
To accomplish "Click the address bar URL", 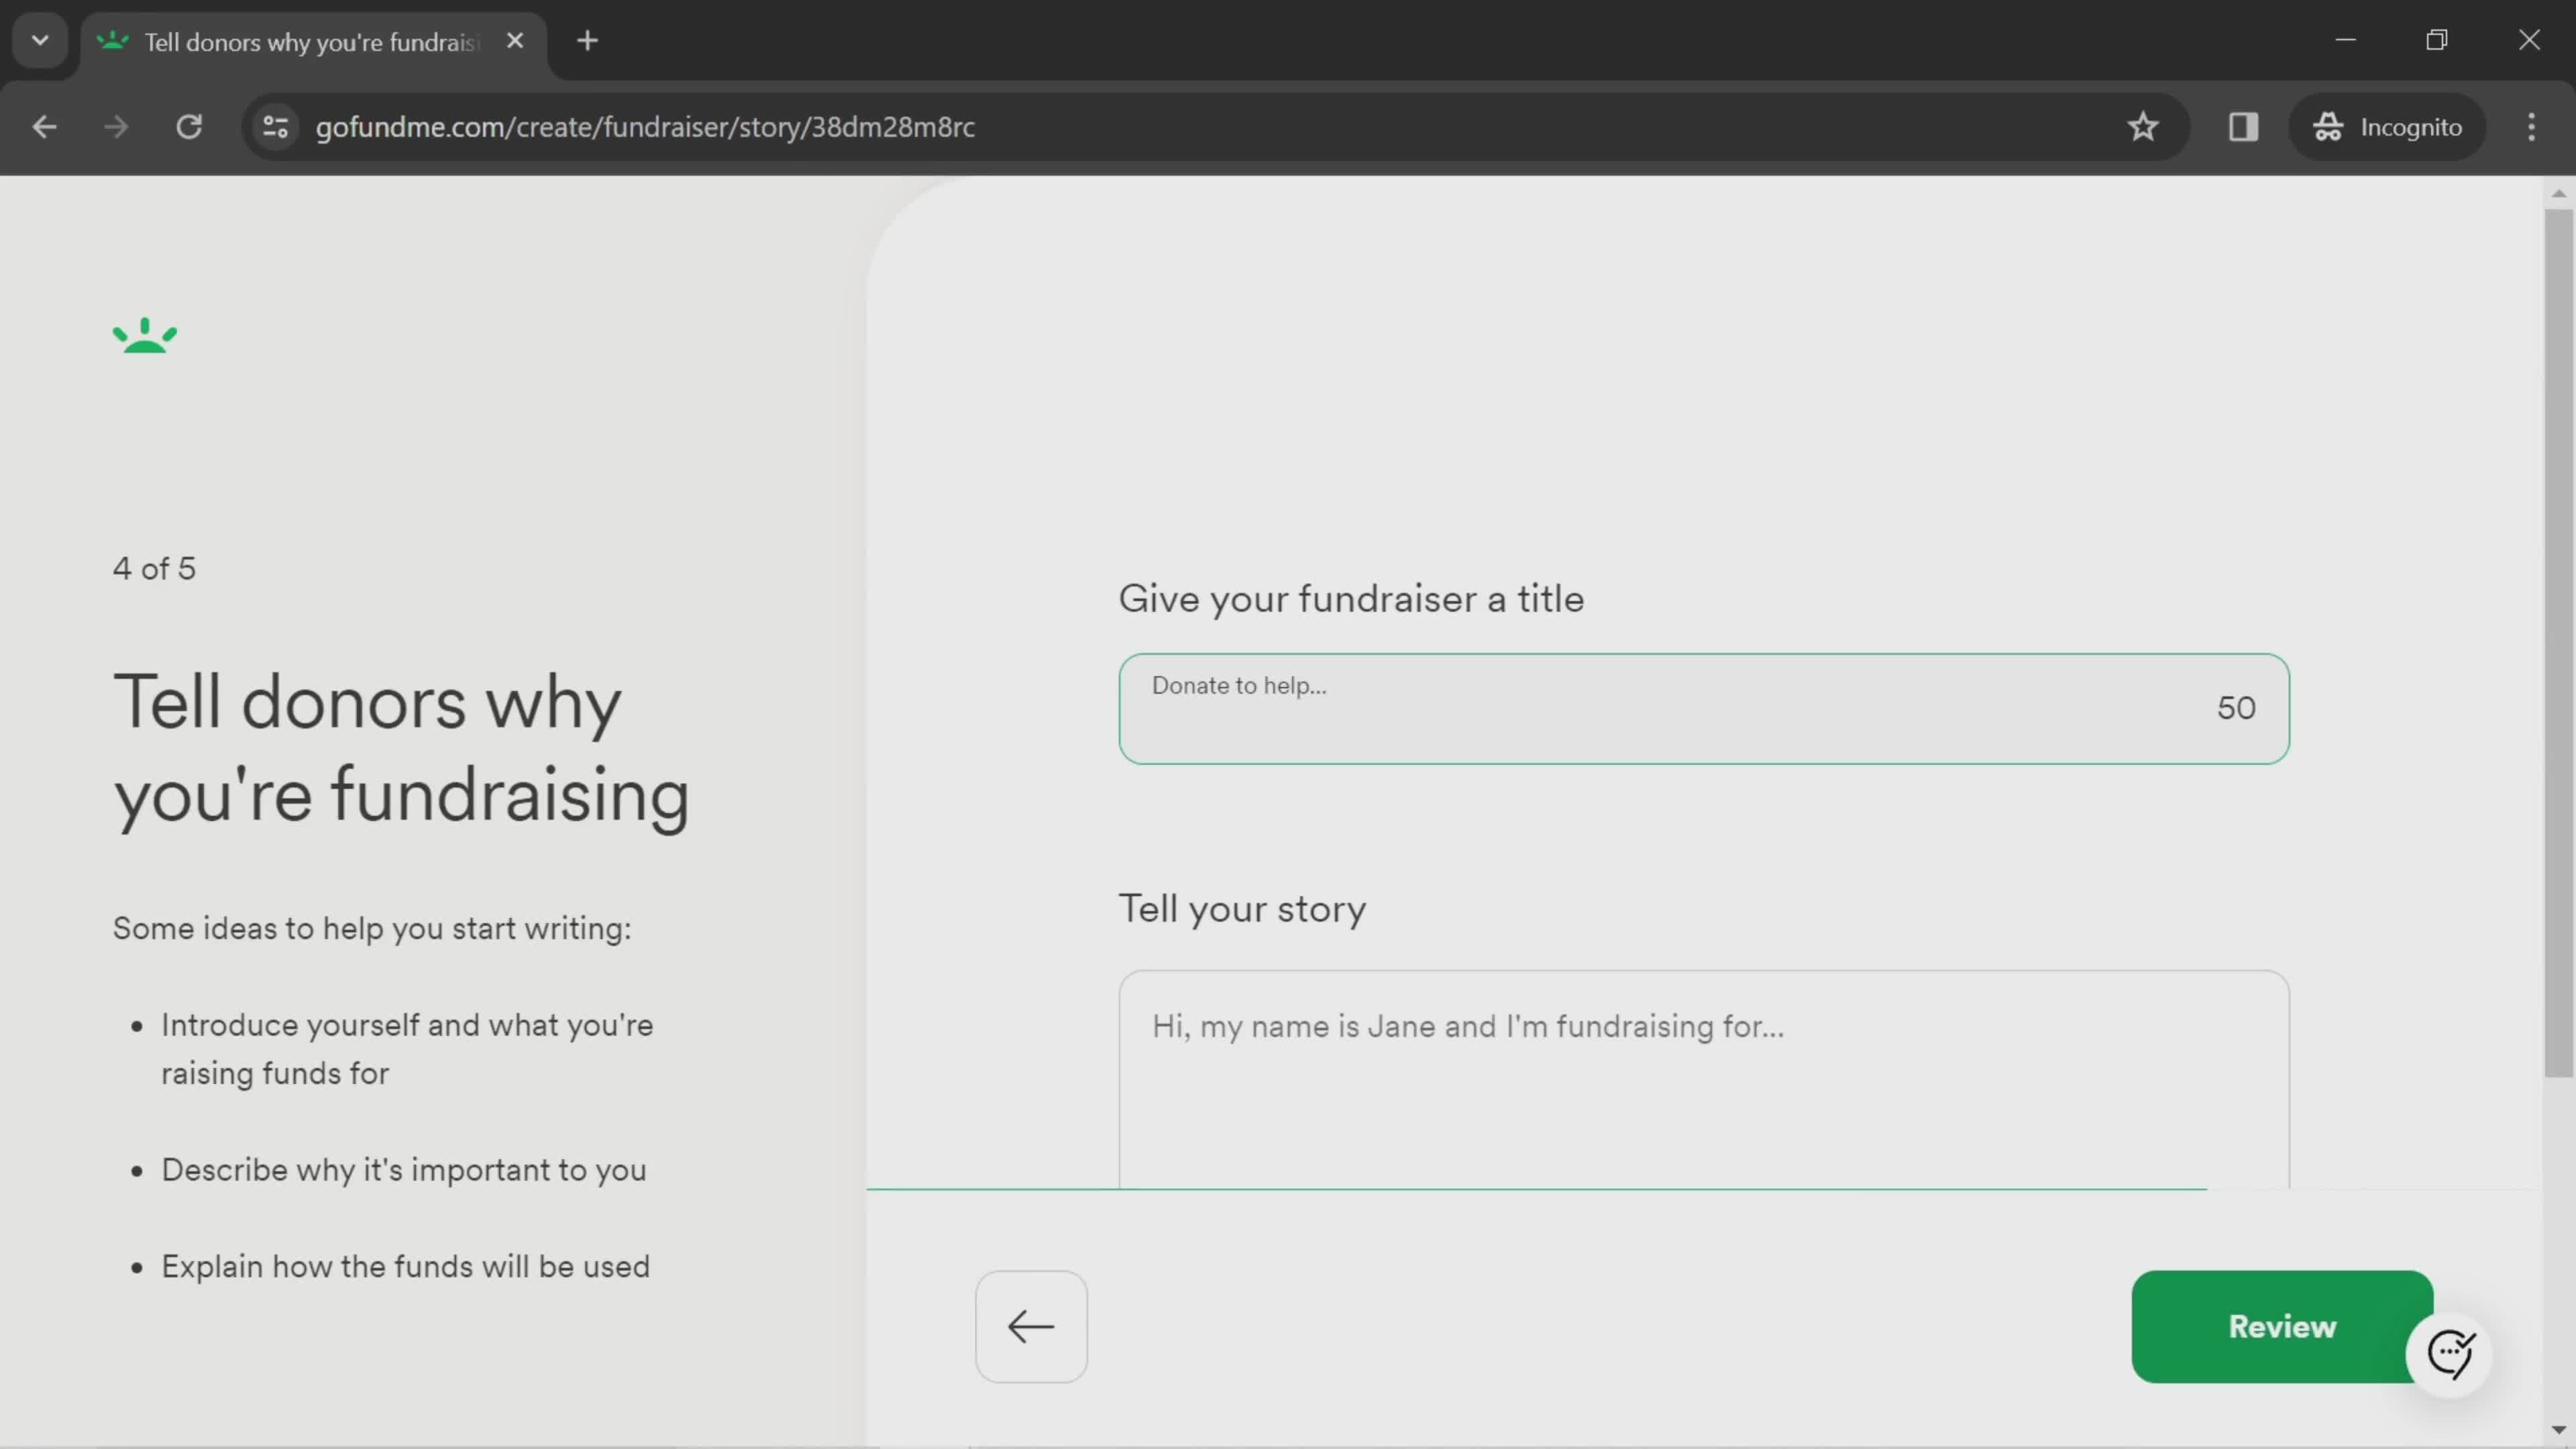I will (x=645, y=127).
